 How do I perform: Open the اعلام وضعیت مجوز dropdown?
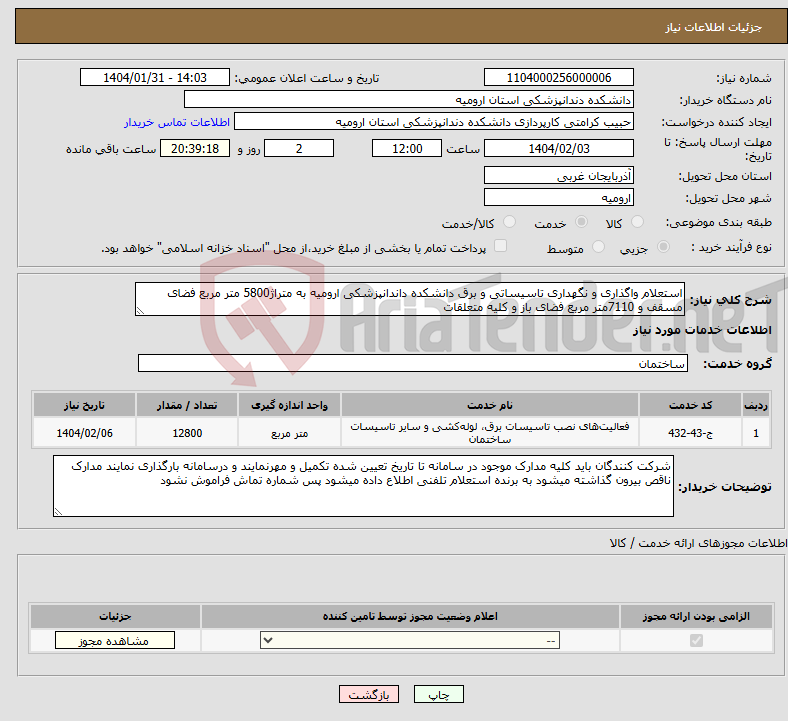coord(410,641)
